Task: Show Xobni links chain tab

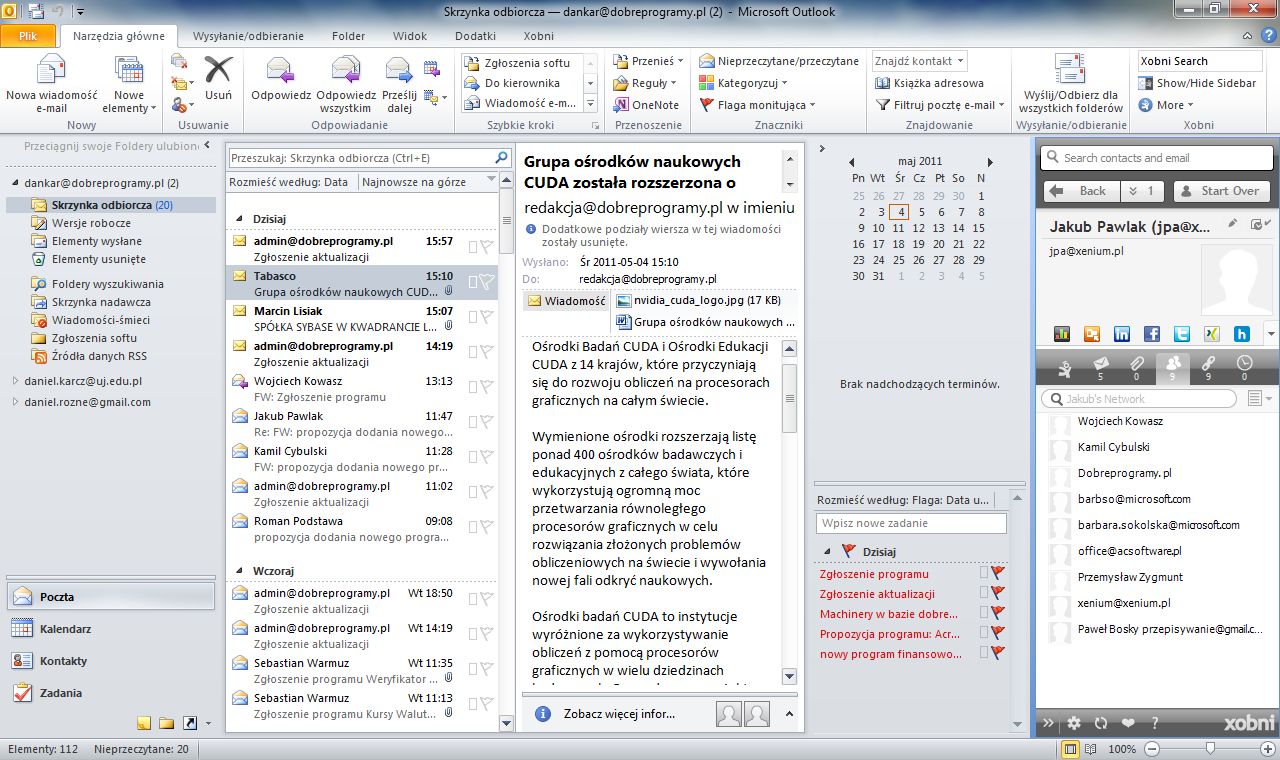Action: (x=1208, y=368)
